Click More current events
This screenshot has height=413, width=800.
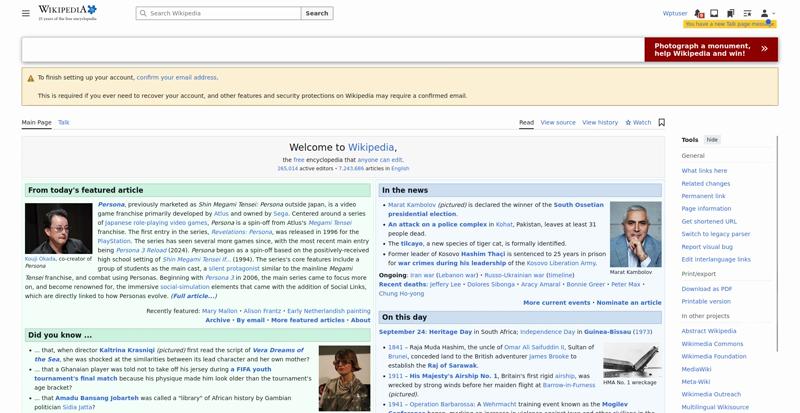click(x=557, y=303)
